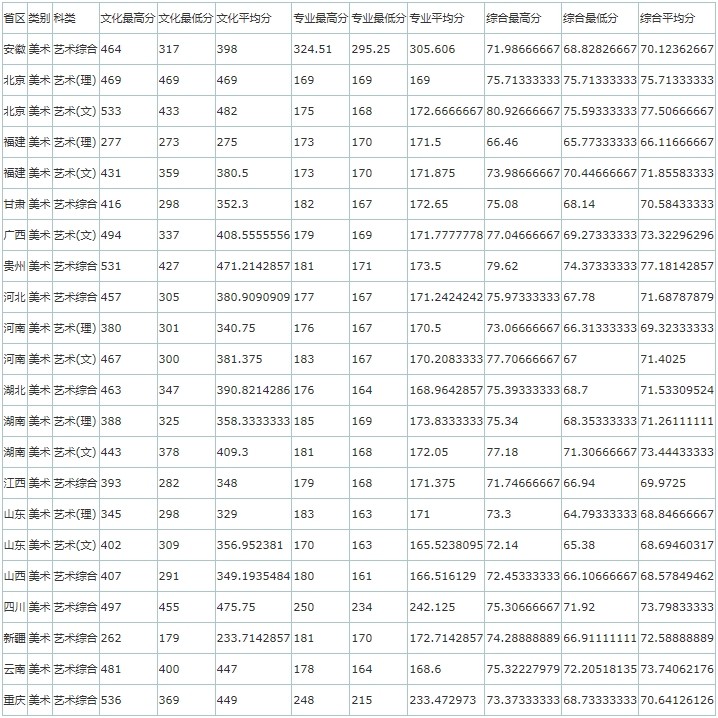This screenshot has width=718, height=718.
Task: Select the 四川 province cell
Action: pos(14,607)
